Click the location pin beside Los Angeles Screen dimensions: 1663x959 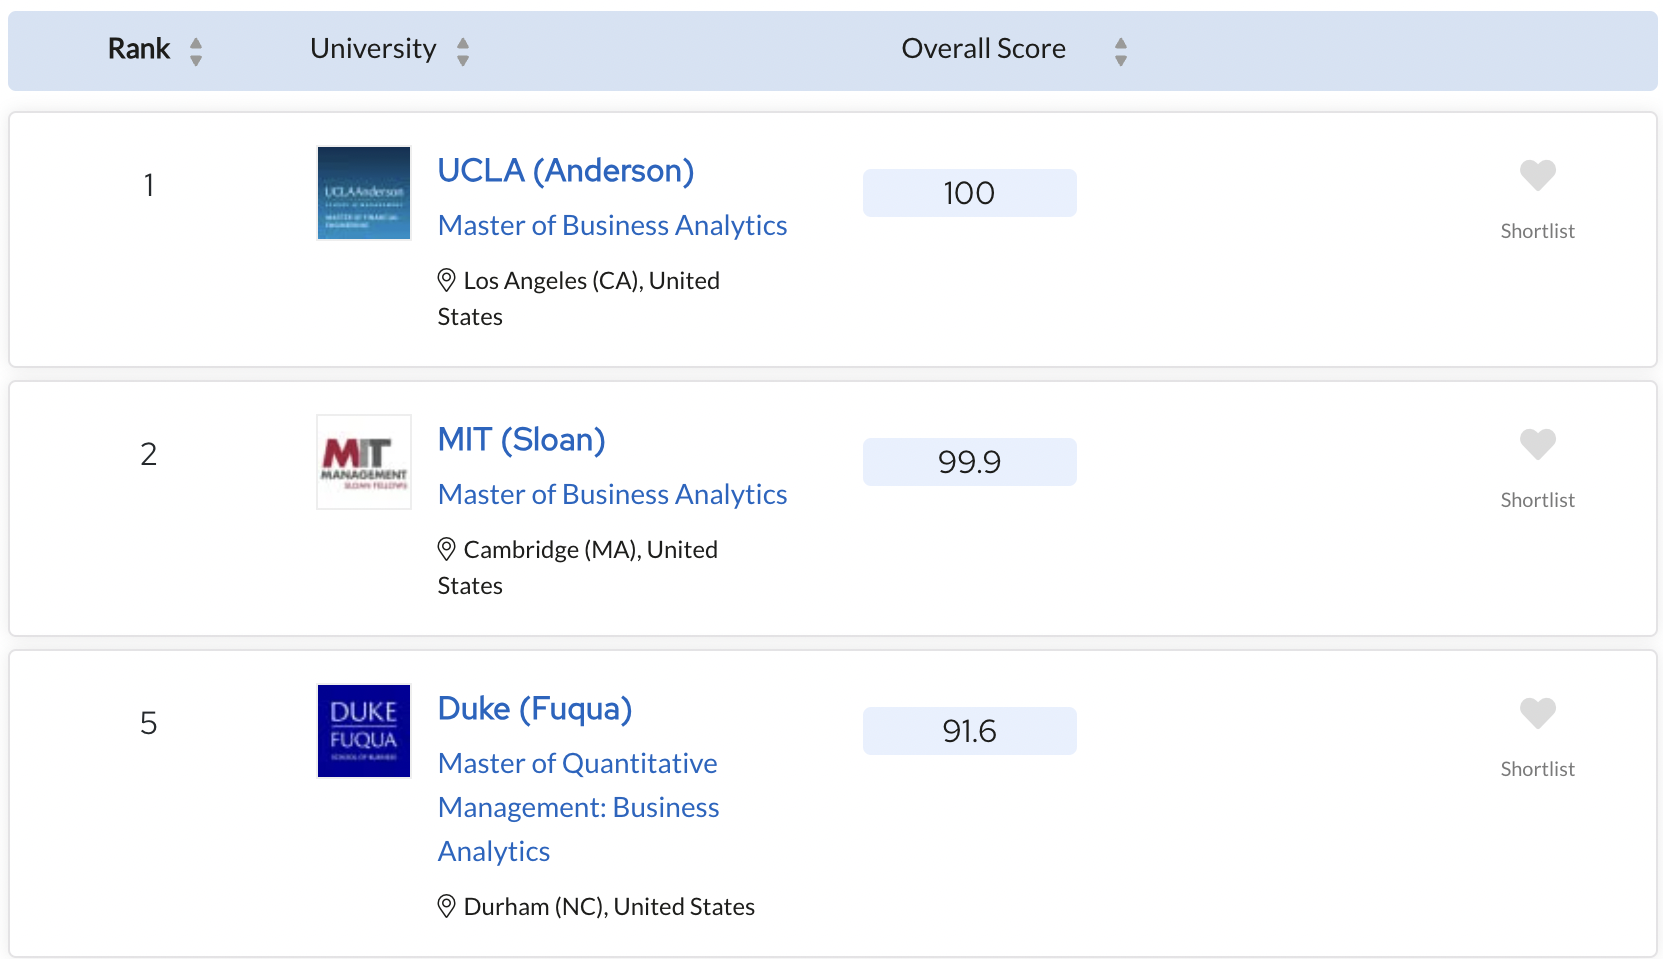point(447,281)
